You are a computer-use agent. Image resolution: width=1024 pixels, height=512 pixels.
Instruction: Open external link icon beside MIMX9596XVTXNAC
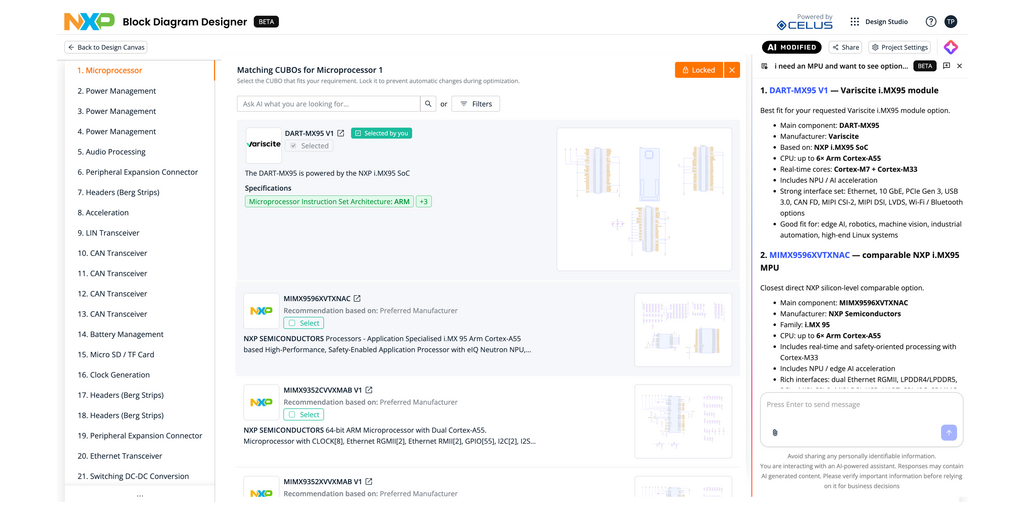pyautogui.click(x=357, y=298)
